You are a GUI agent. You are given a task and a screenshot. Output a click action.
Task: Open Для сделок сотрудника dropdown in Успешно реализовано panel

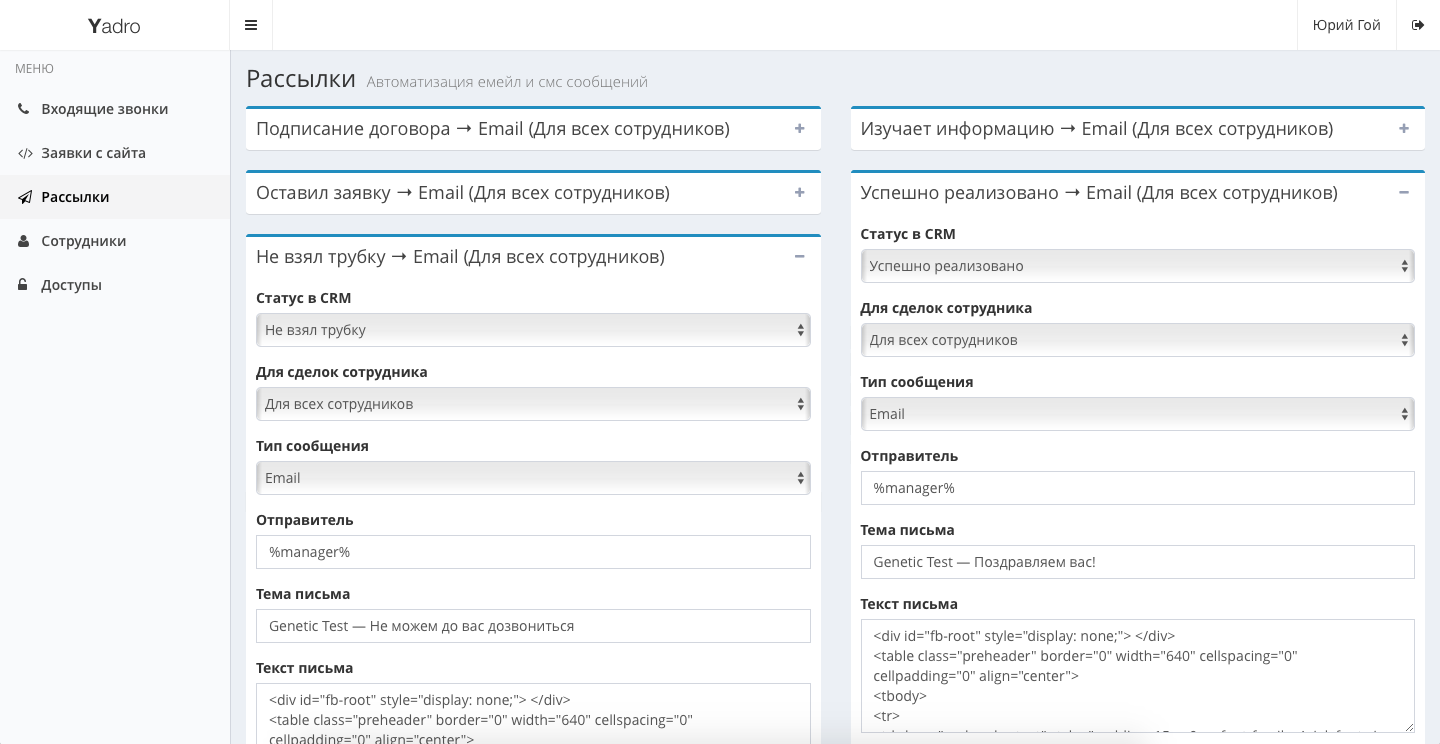[1137, 340]
